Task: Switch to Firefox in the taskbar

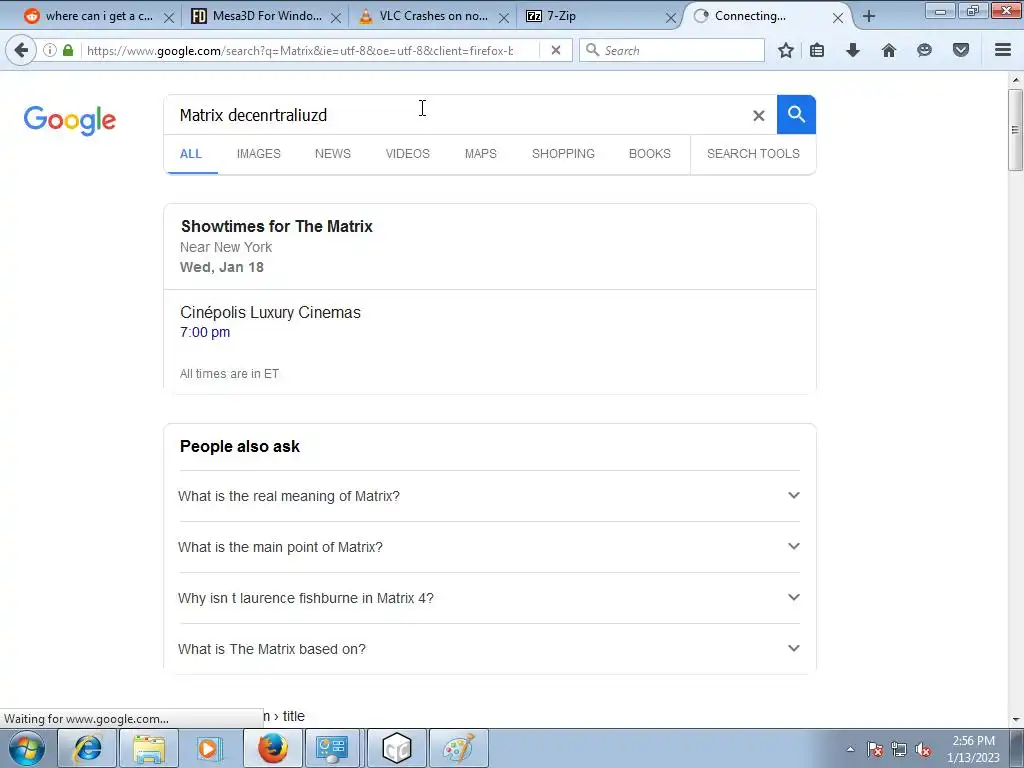Action: pyautogui.click(x=272, y=748)
